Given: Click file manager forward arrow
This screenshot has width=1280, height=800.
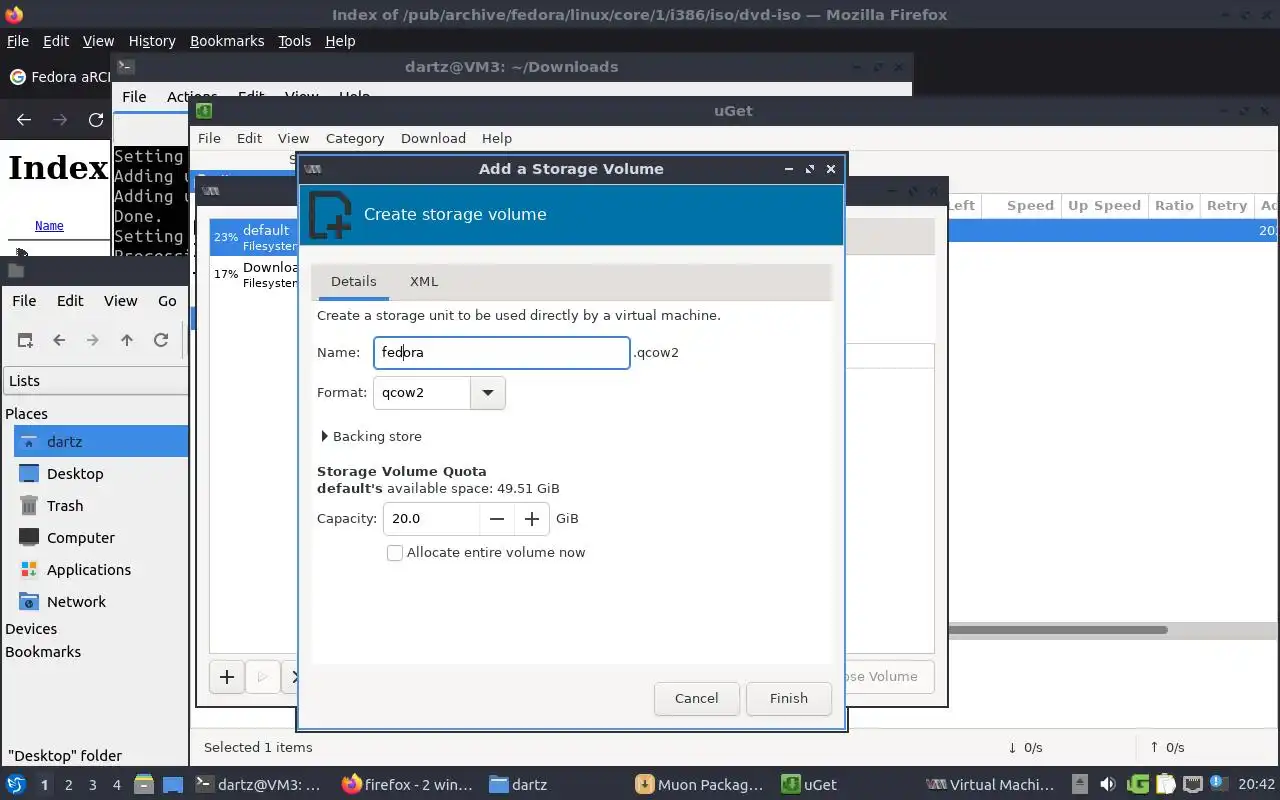Looking at the screenshot, I should tap(93, 340).
